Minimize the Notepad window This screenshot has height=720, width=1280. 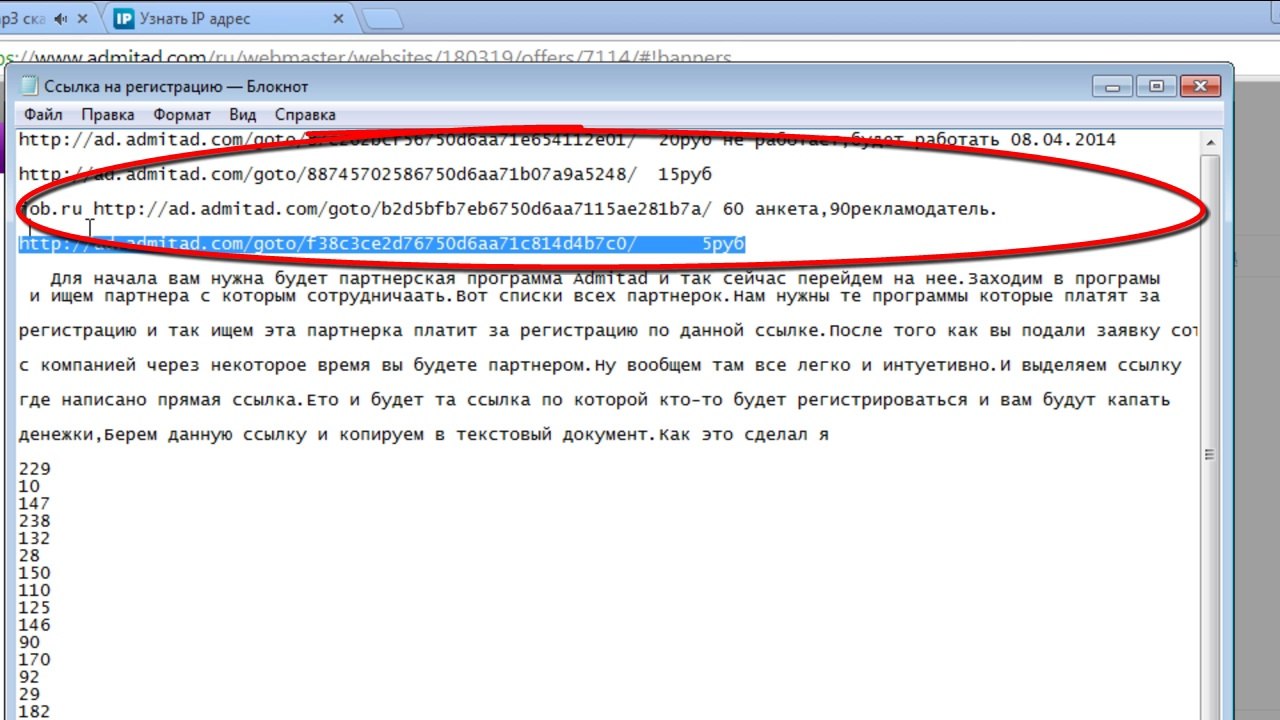(1113, 87)
